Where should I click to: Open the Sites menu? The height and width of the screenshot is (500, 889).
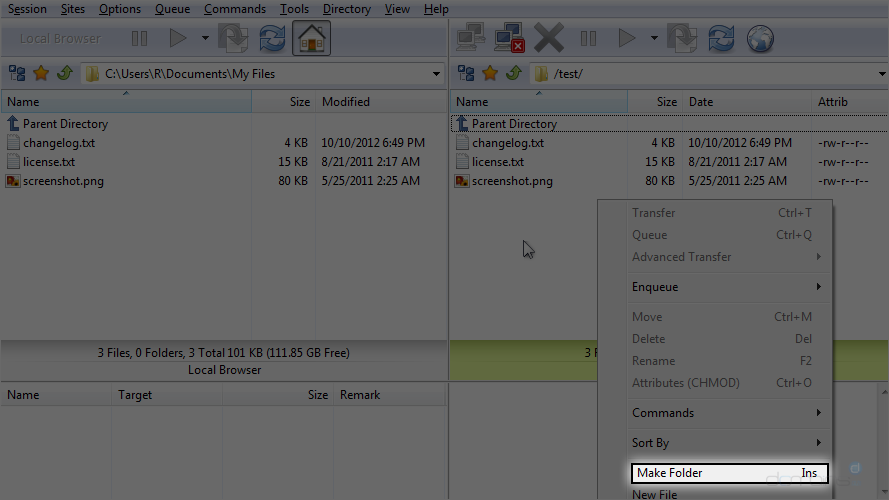[72, 9]
